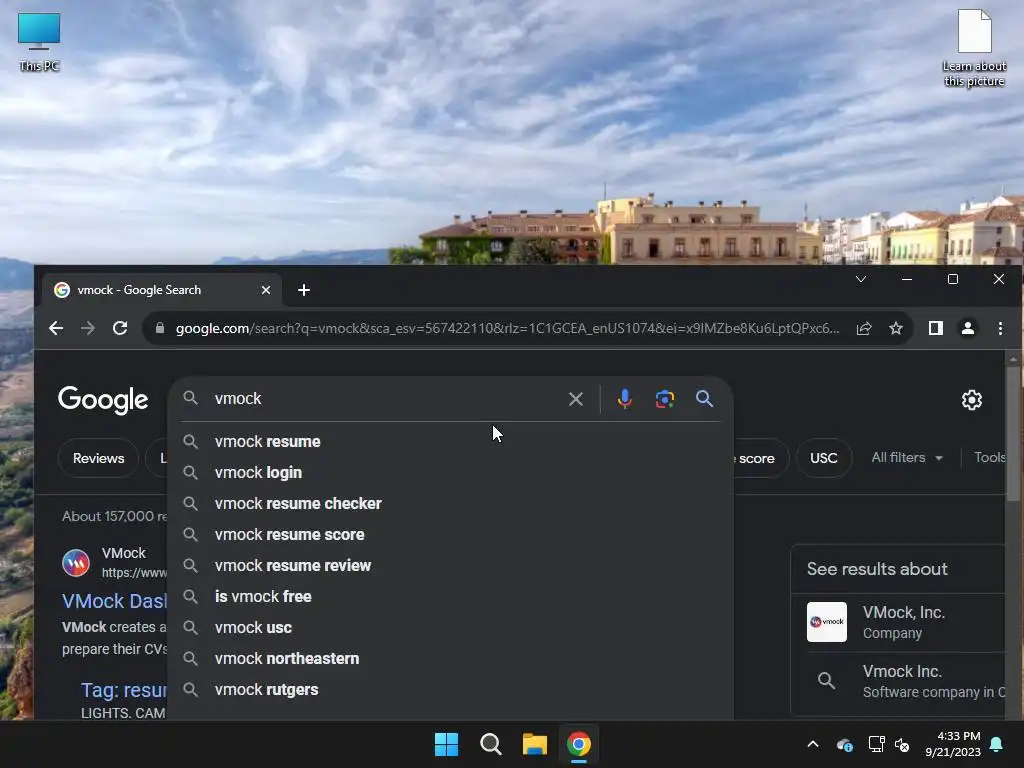Open the Windows Start menu
Viewport: 1024px width, 768px height.
pyautogui.click(x=447, y=744)
